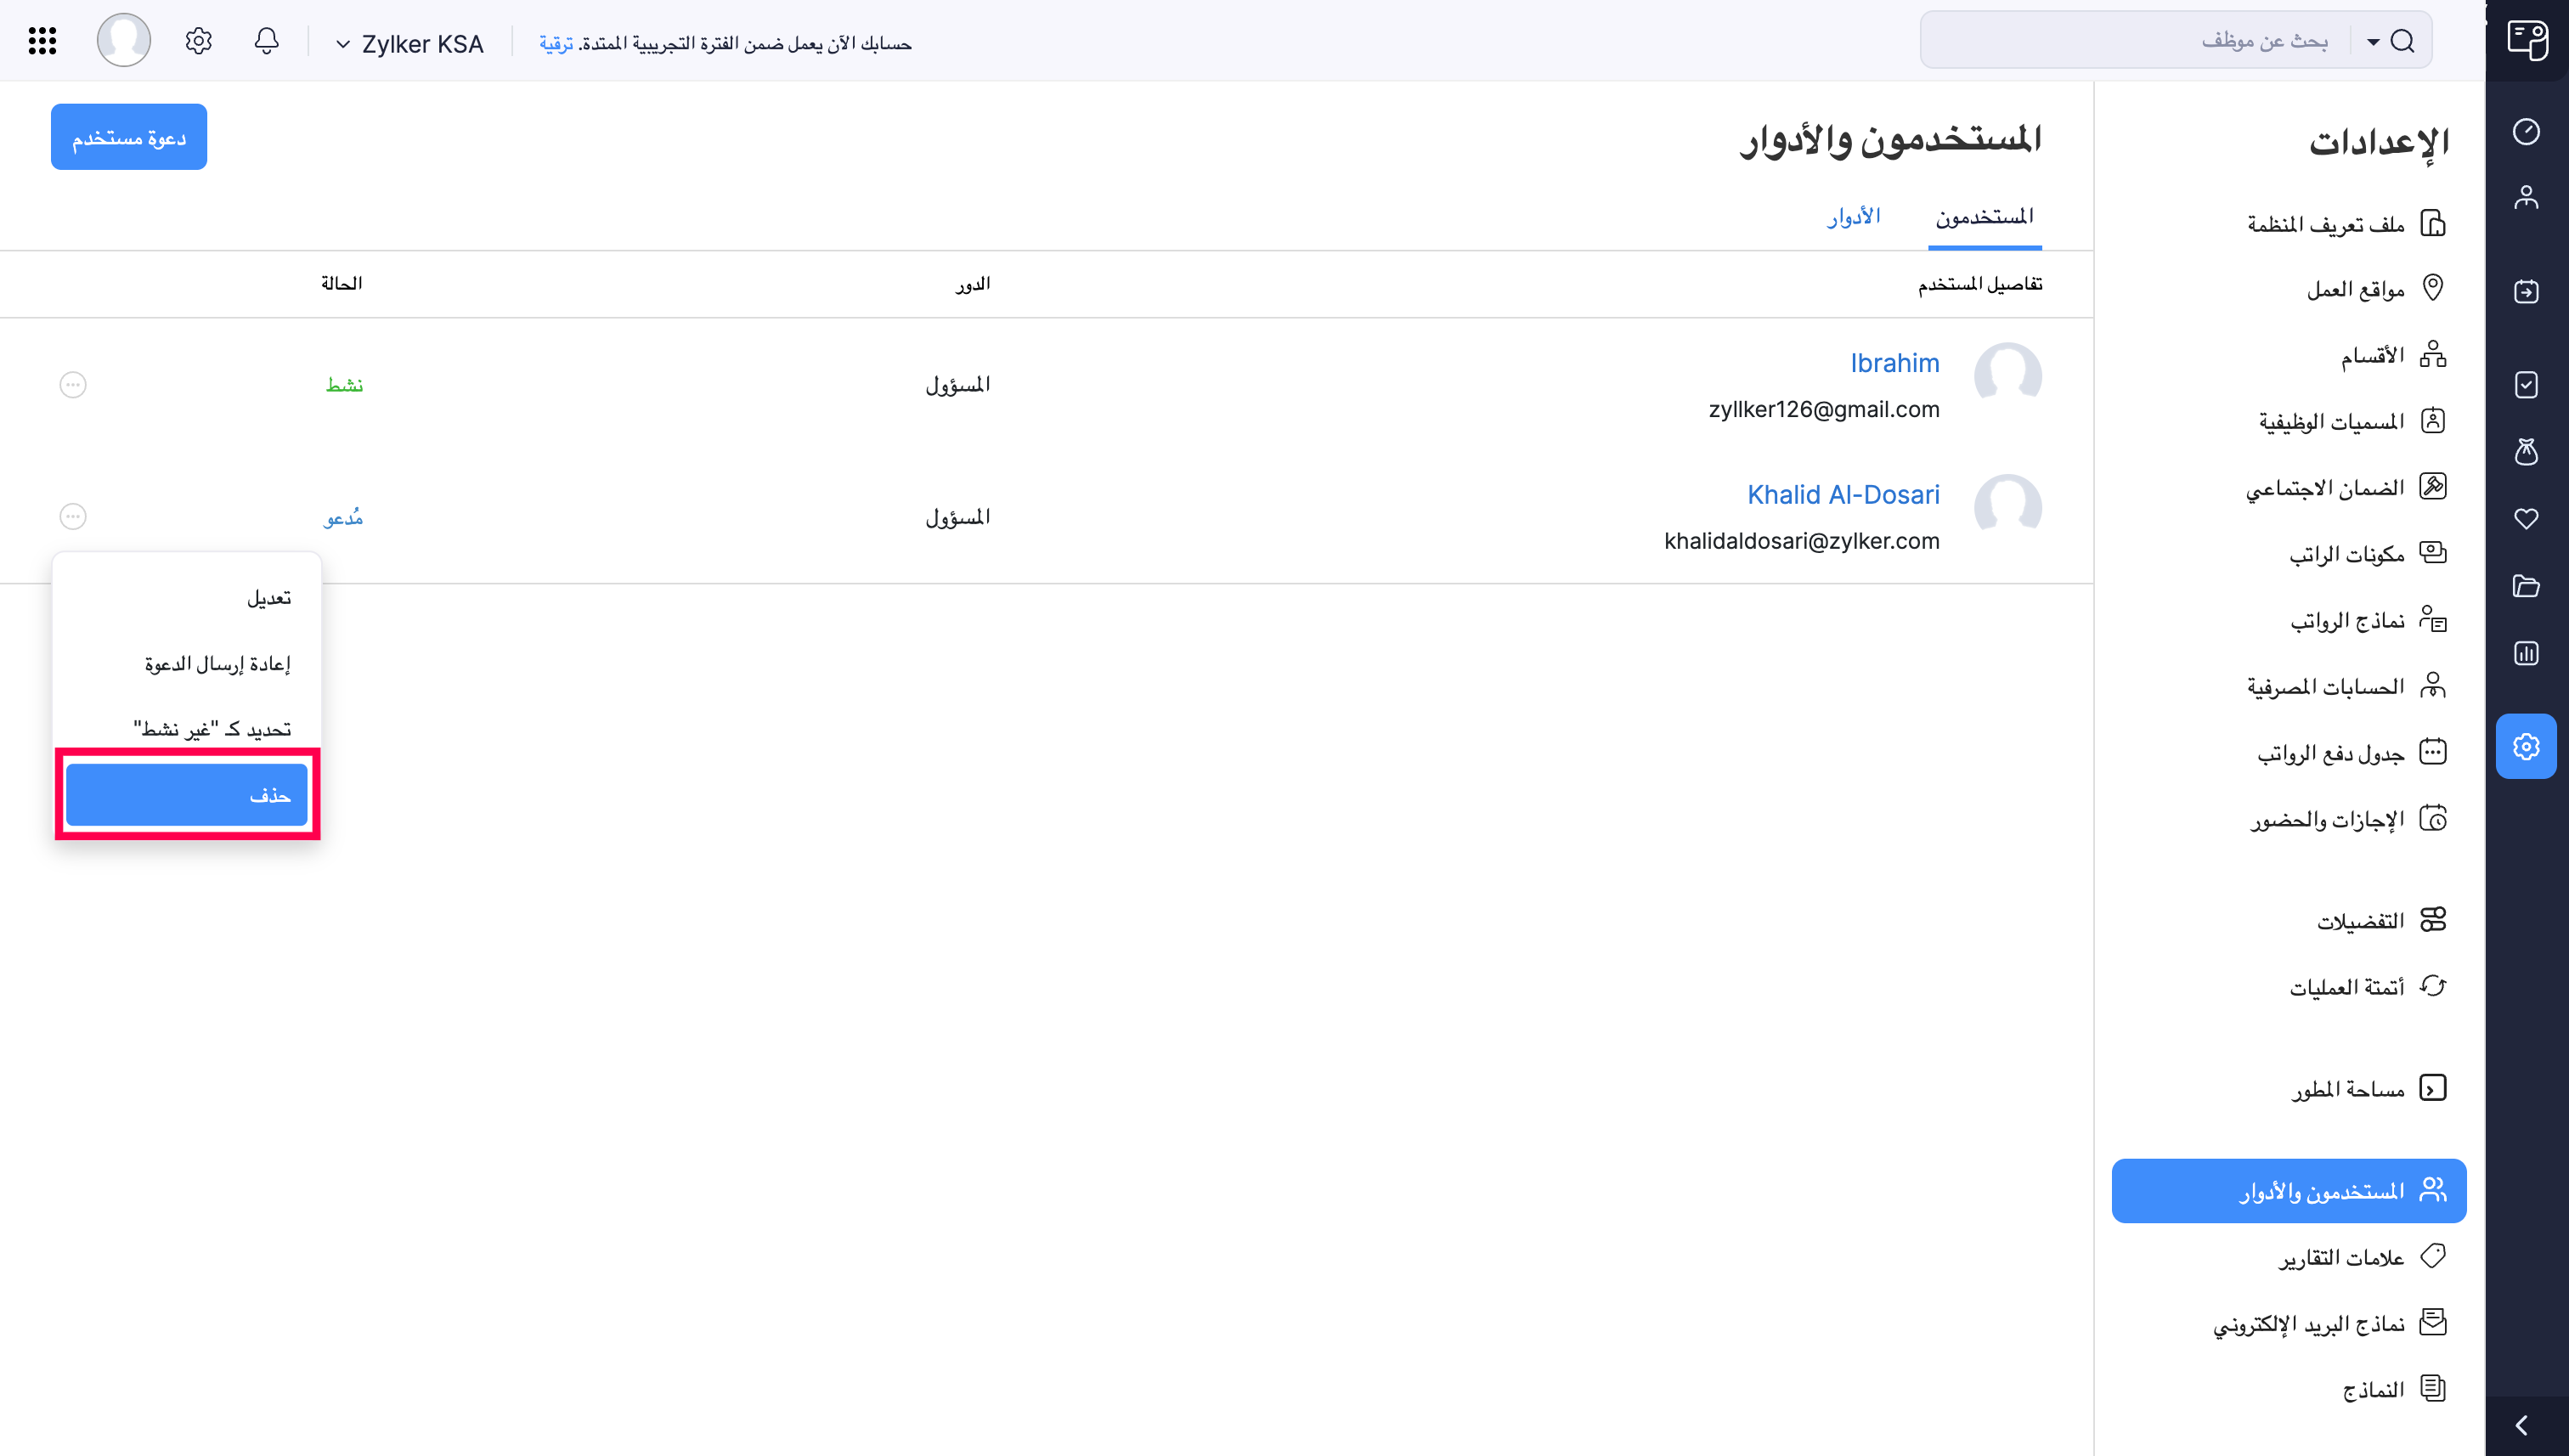Image resolution: width=2569 pixels, height=1456 pixels.
Task: Open the approvals checkmark icon
Action: coord(2528,385)
